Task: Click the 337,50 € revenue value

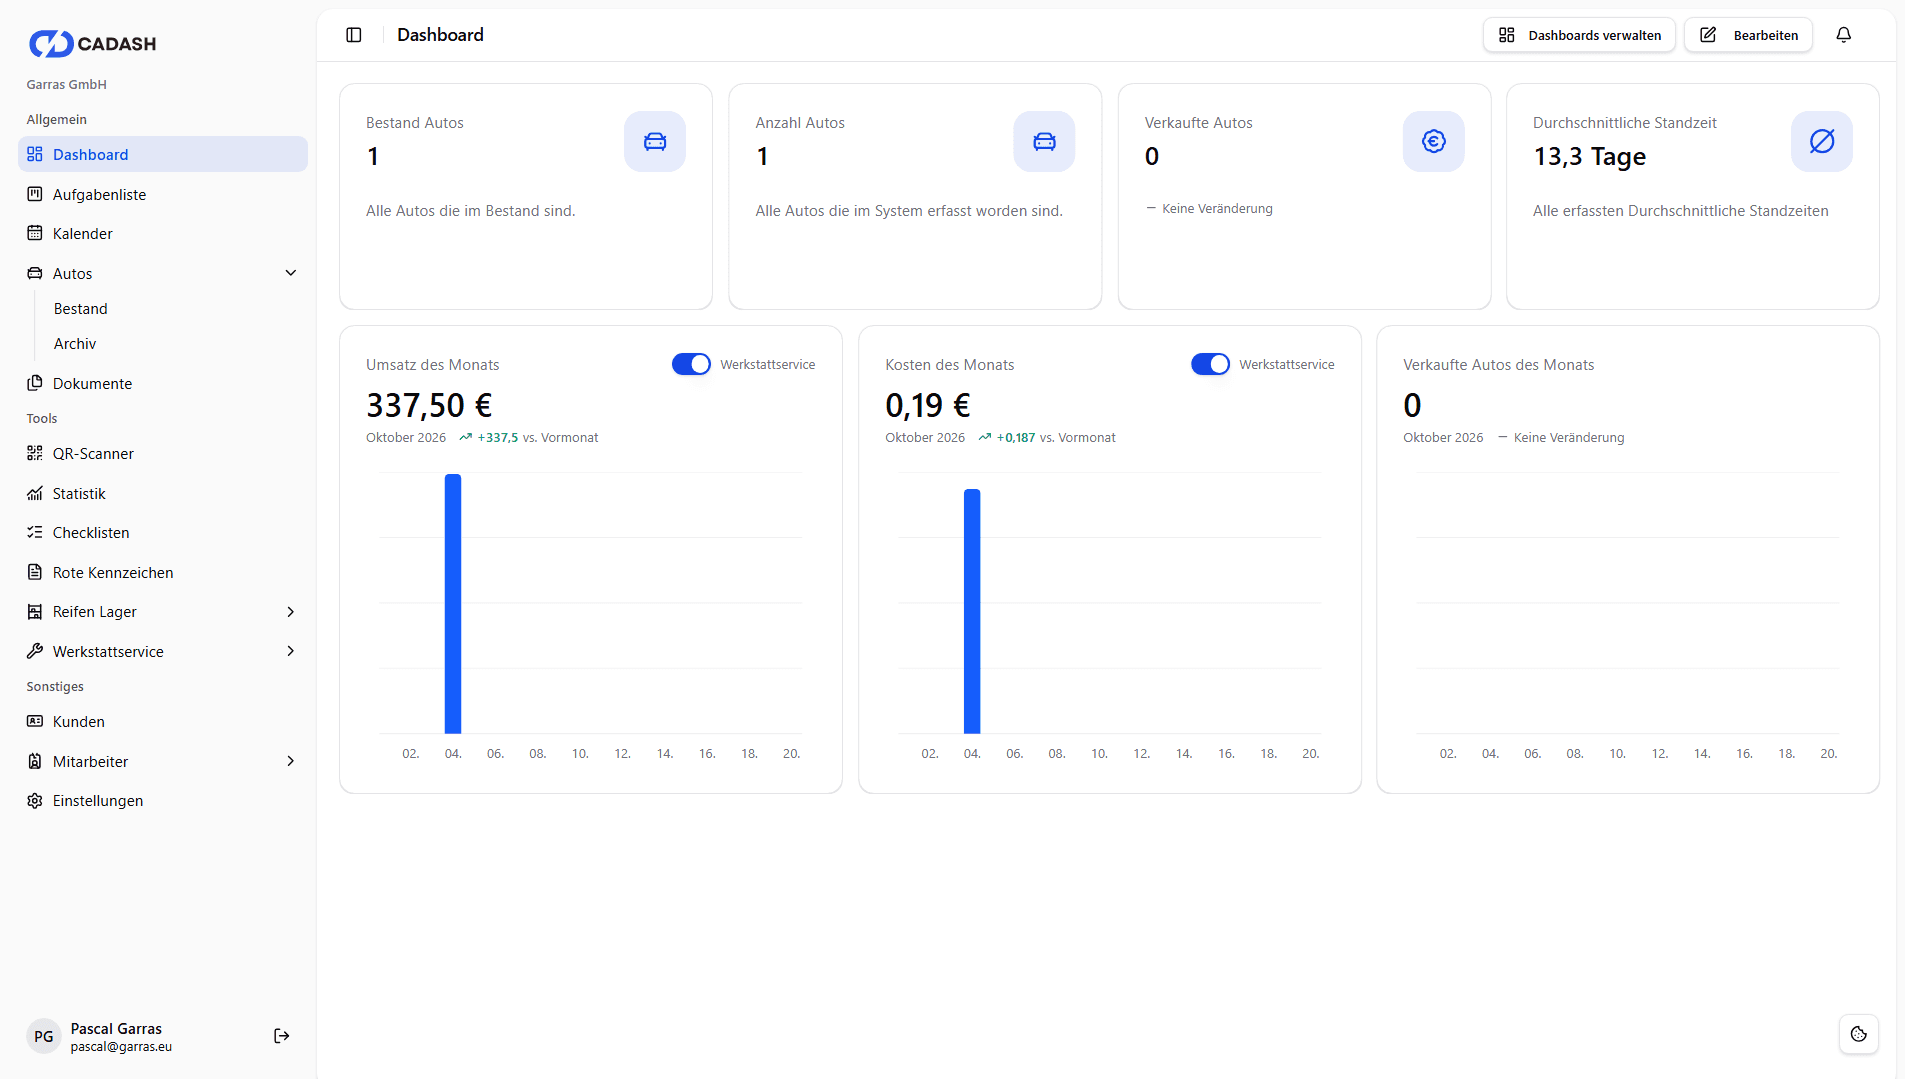Action: point(429,406)
